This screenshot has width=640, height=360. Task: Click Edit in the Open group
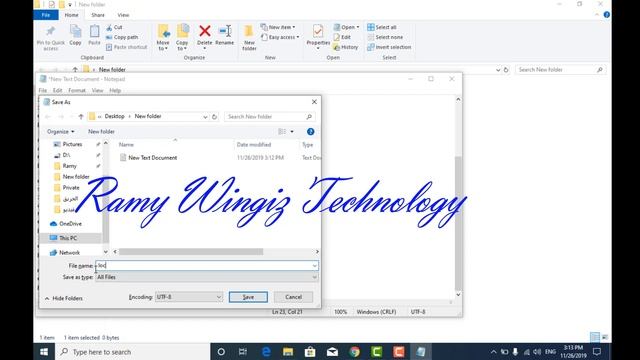coord(342,37)
